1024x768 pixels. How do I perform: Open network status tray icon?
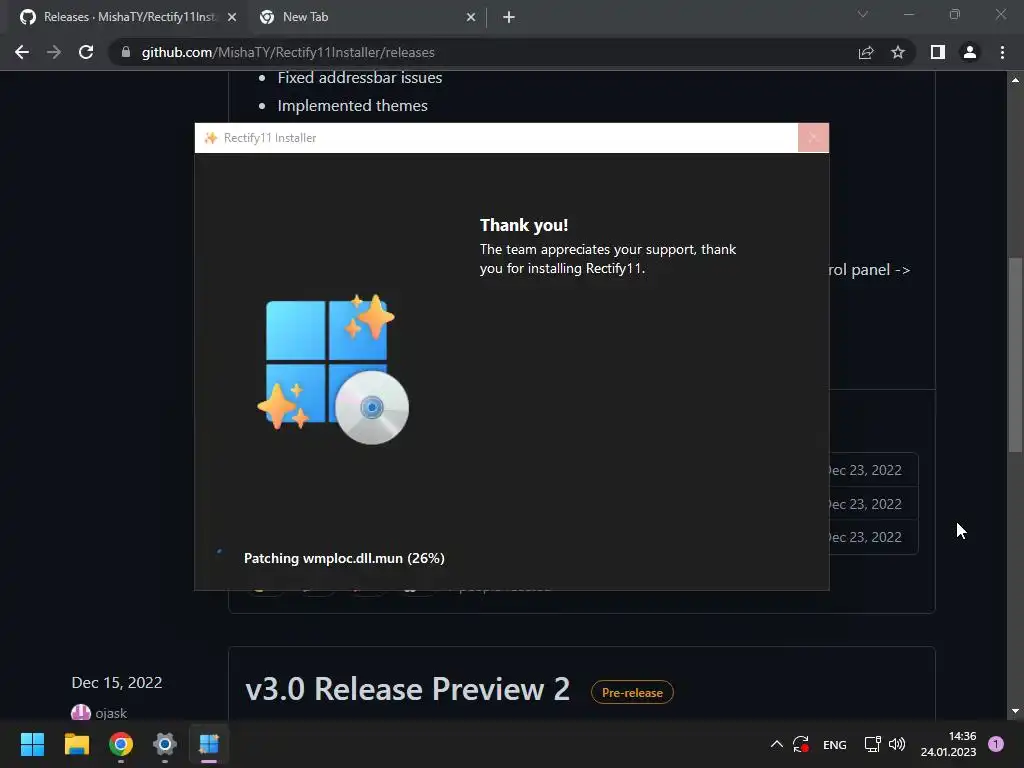pyautogui.click(x=872, y=744)
